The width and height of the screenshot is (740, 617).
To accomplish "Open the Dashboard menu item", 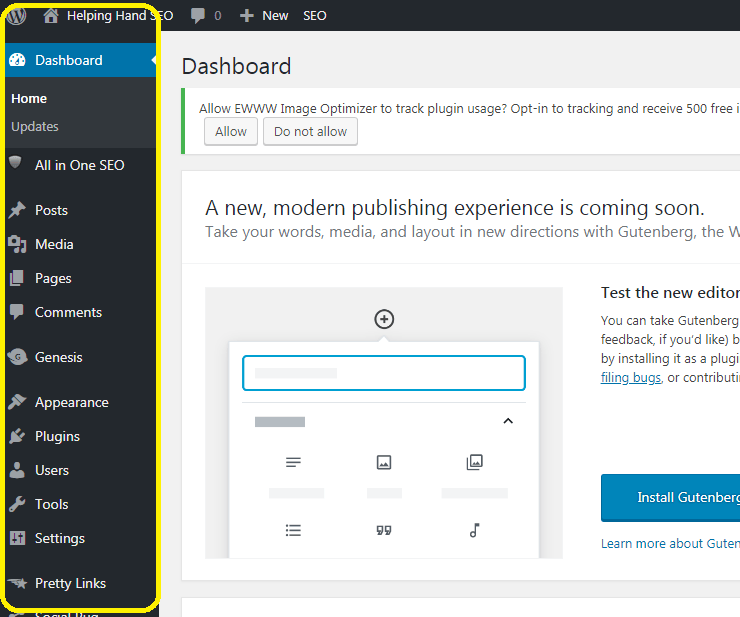I will (x=80, y=60).
